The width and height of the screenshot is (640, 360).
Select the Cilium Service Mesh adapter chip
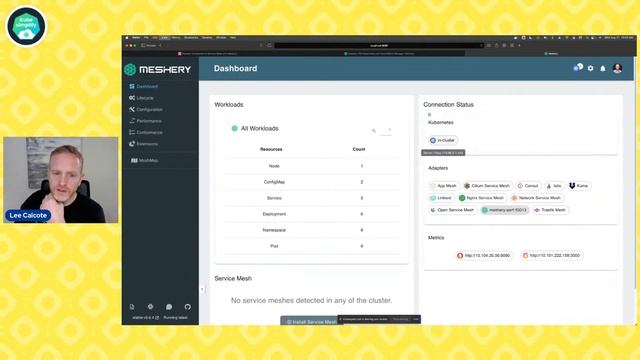(x=487, y=186)
